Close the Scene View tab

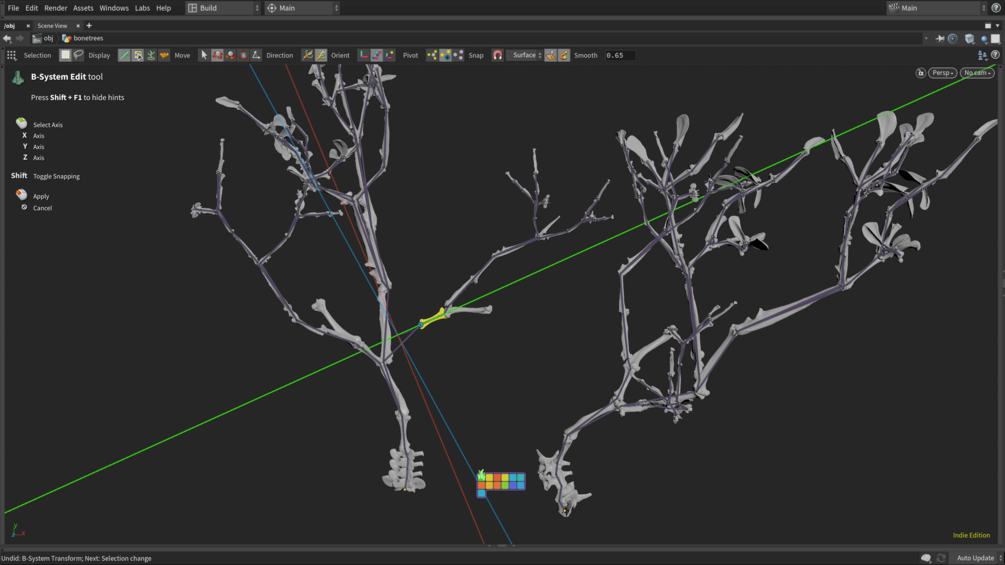pos(78,26)
